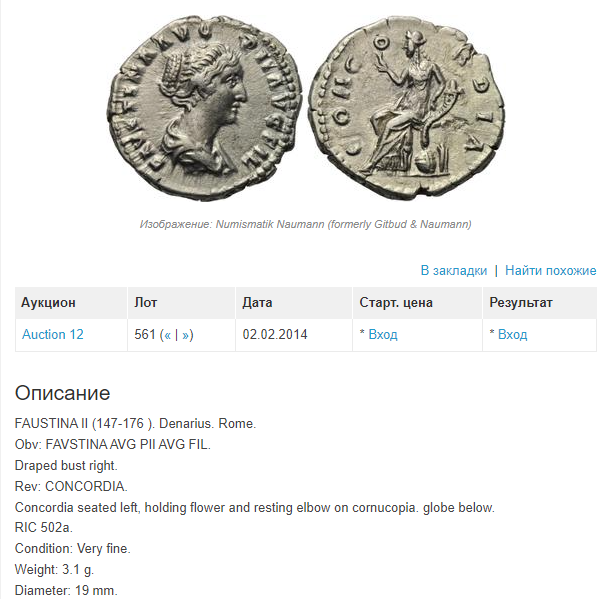604x599 pixels.
Task: Open the Auction 12 link
Action: click(53, 334)
